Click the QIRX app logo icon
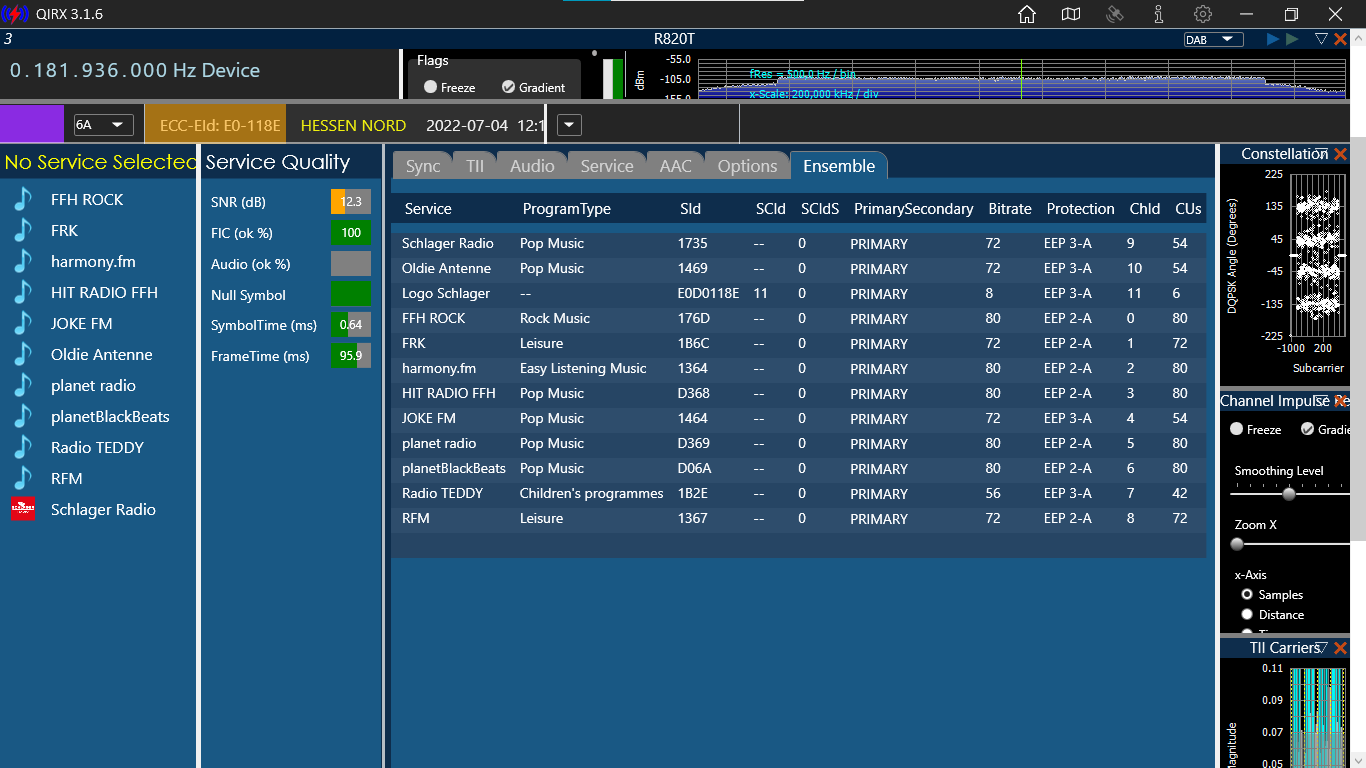This screenshot has height=768, width=1366. (15, 14)
